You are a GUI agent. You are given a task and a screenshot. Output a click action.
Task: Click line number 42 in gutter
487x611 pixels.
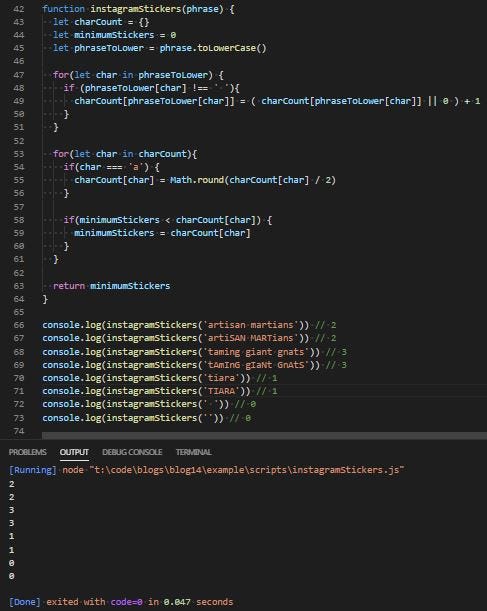[x=18, y=9]
